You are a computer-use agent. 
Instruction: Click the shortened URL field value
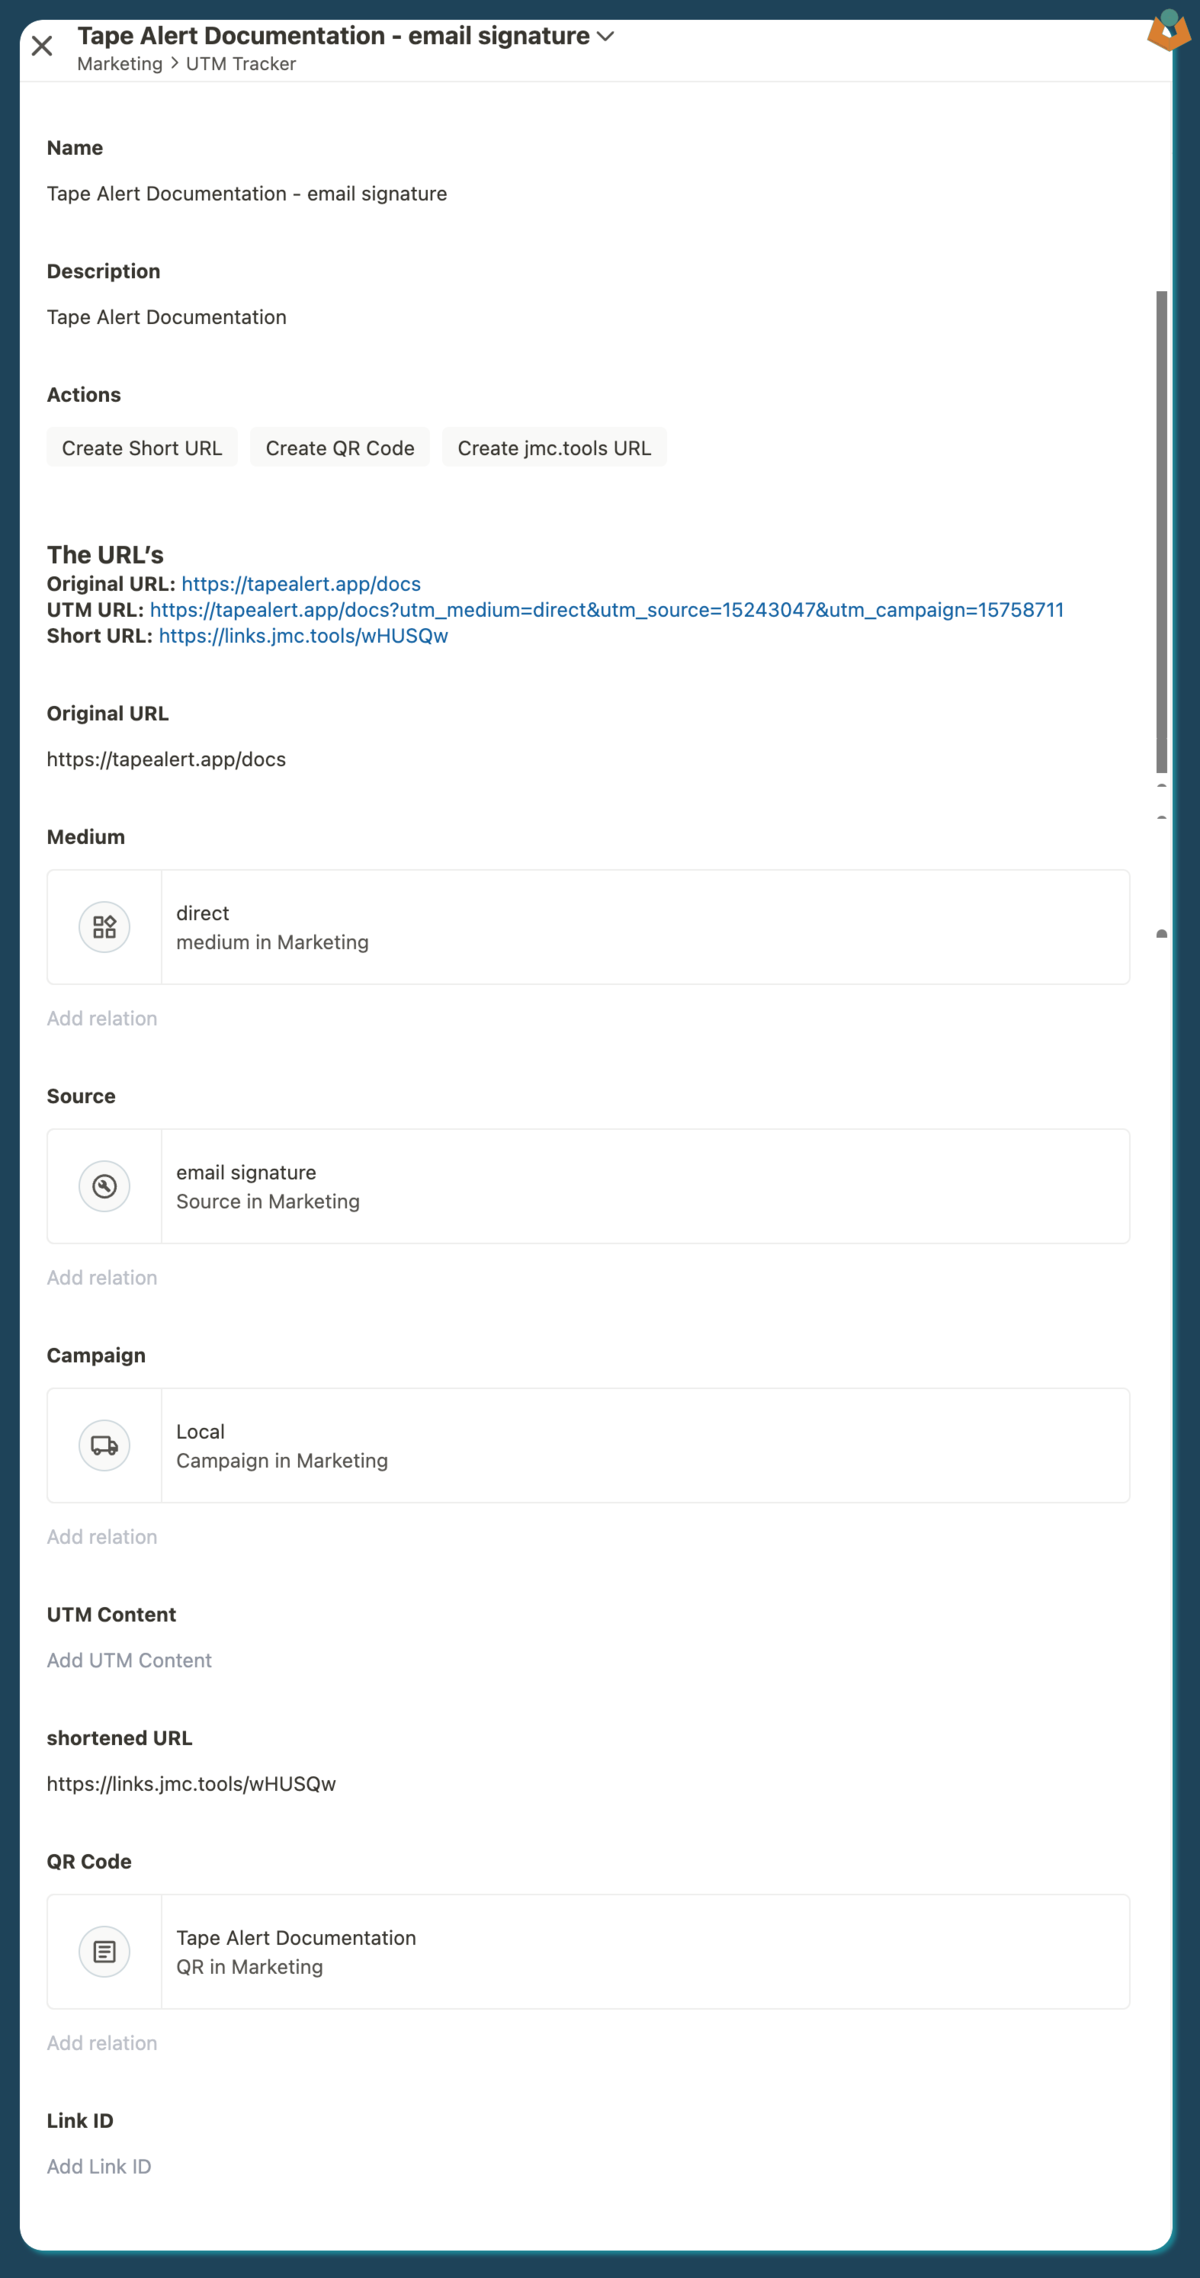[x=191, y=1784]
